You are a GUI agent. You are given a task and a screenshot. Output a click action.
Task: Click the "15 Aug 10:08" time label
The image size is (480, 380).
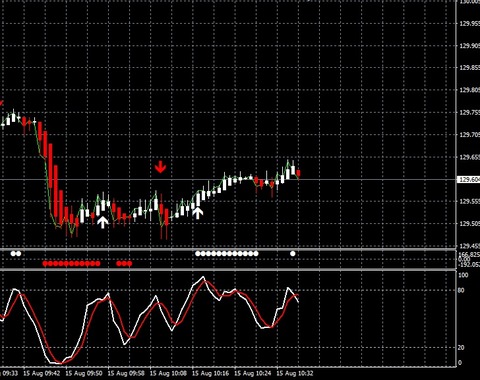[168, 373]
